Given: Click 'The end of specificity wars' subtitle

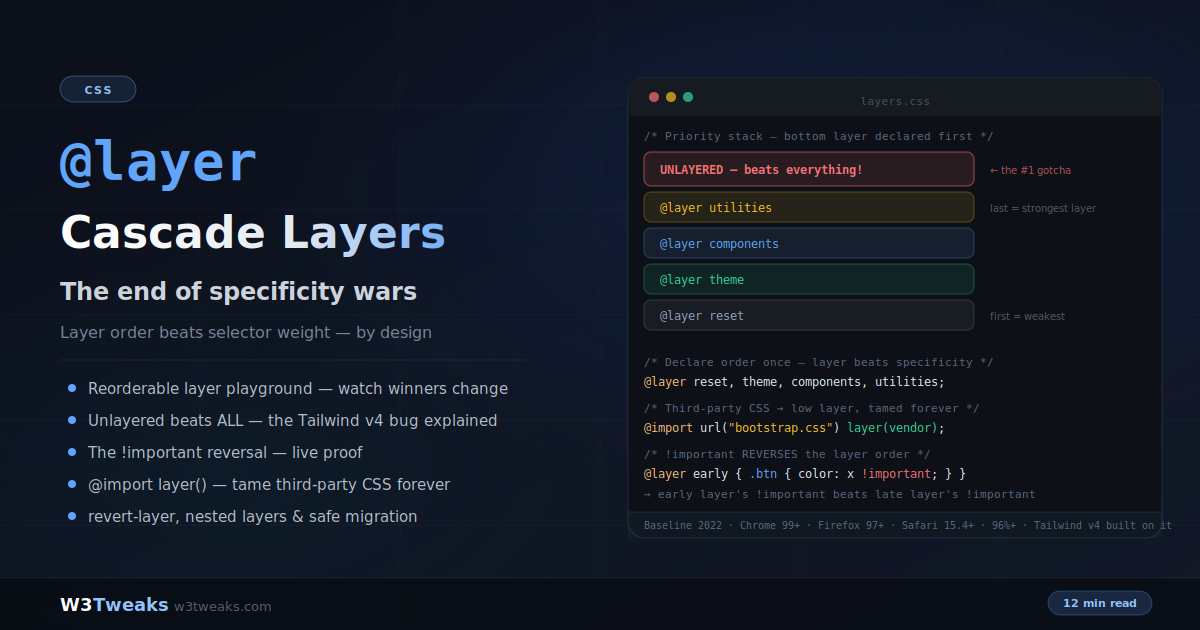Looking at the screenshot, I should click(x=238, y=292).
